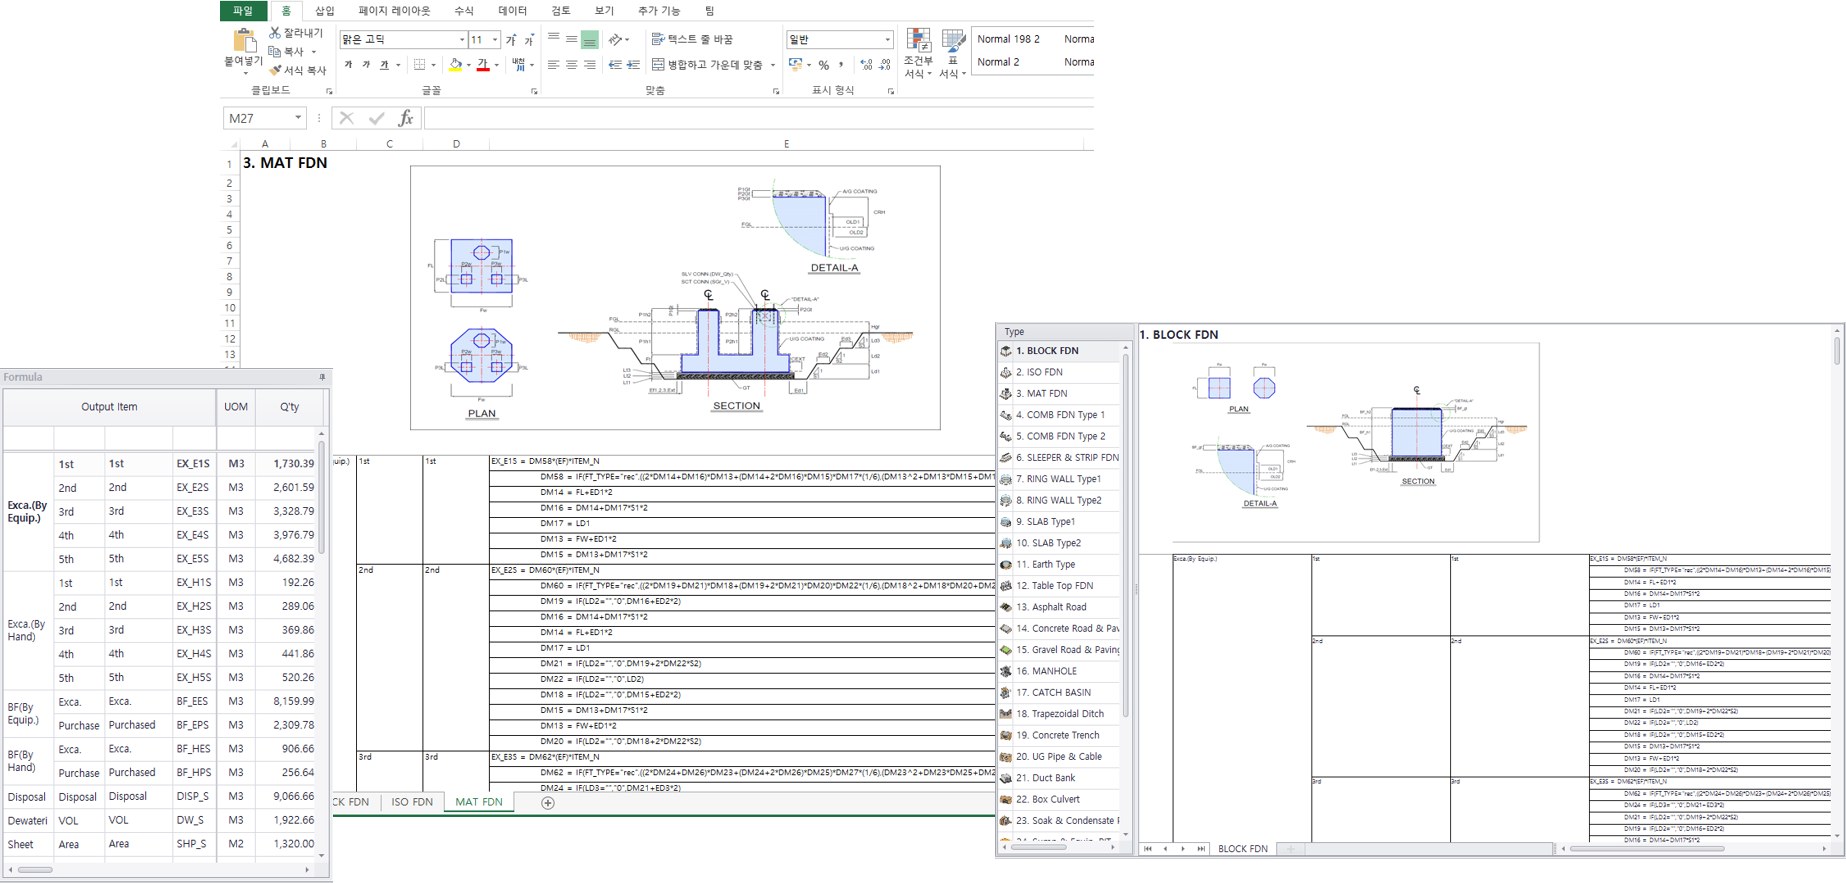Open the Insert ribbon tab
The width and height of the screenshot is (1846, 883).
(324, 11)
